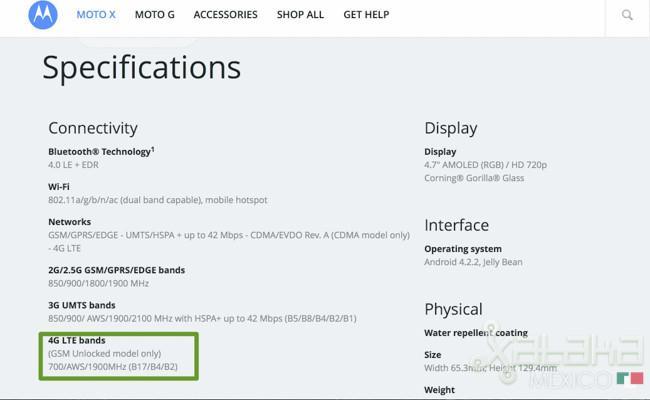
Task: Select 'Water repellent coating' label
Action: pyautogui.click(x=476, y=333)
